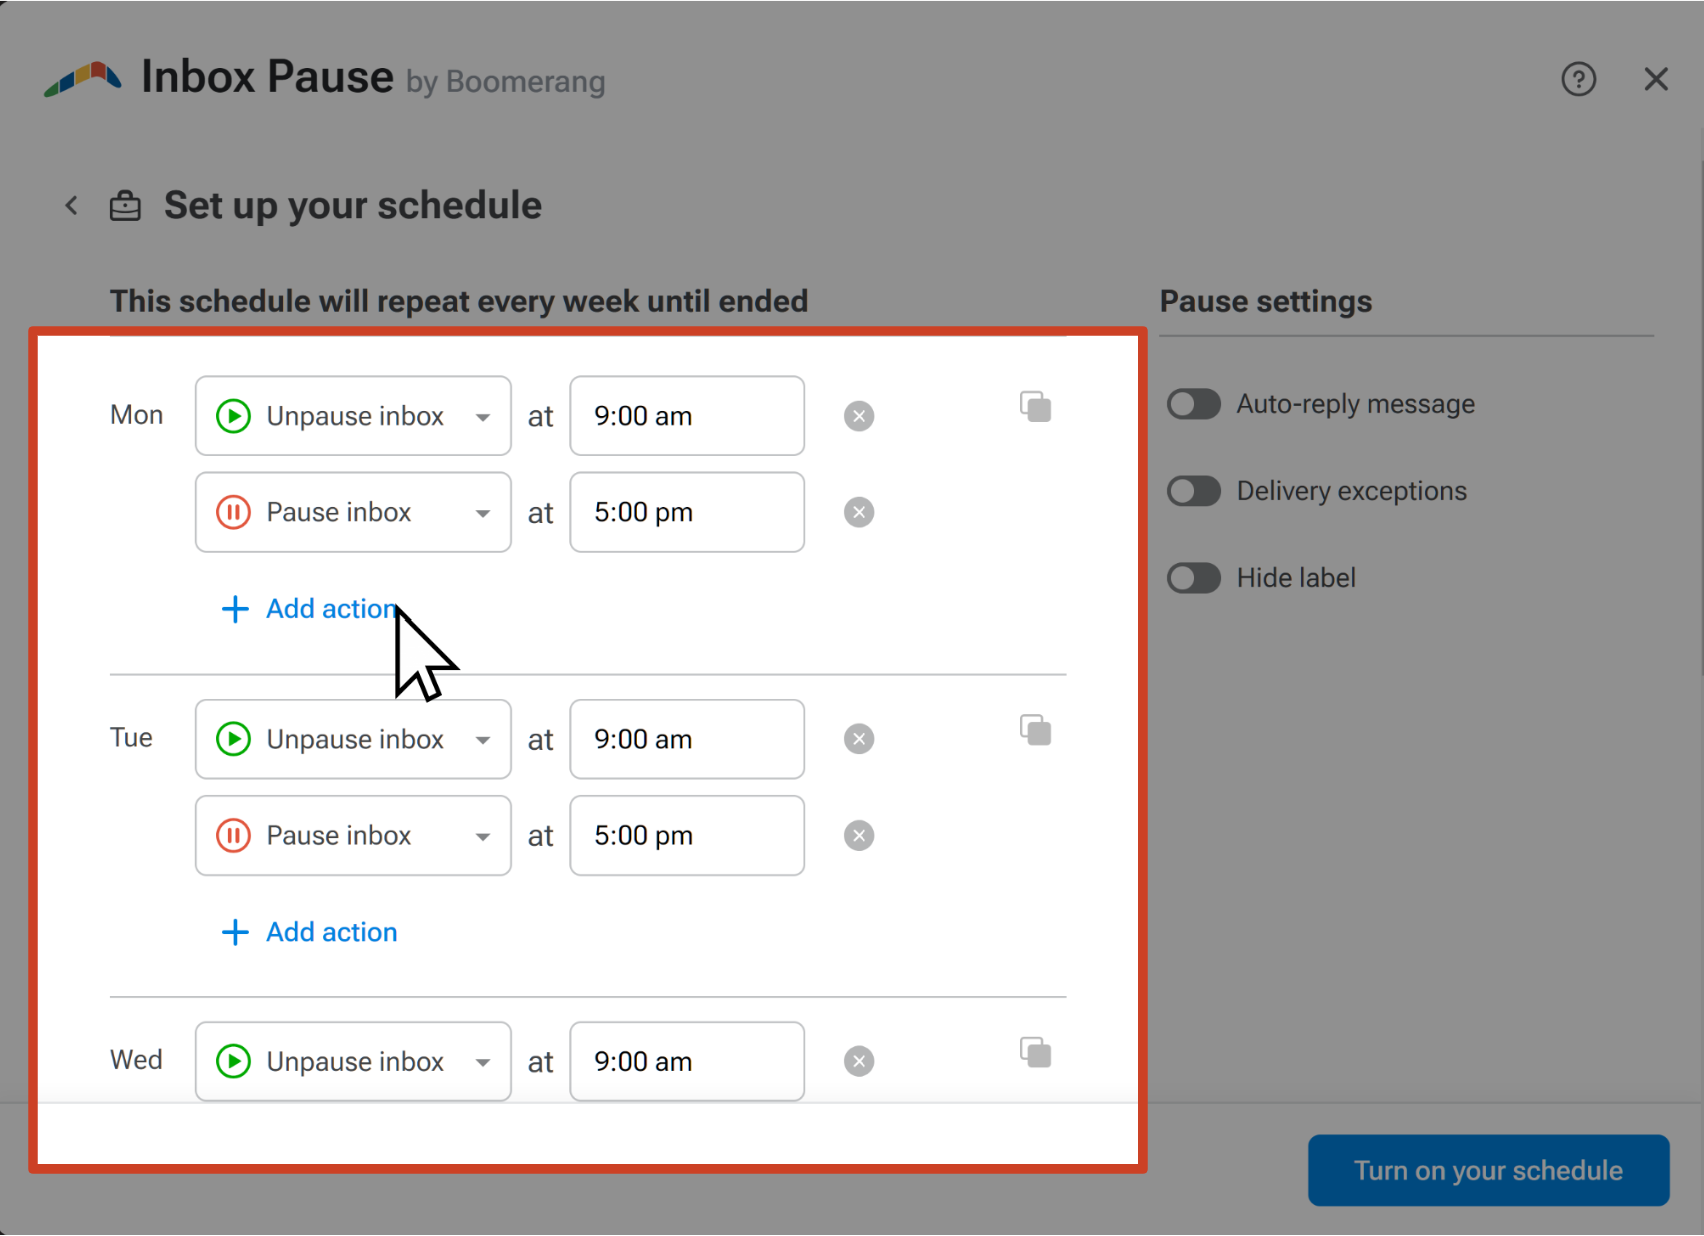Screen dimensions: 1704x1236
Task: Copy Monday's schedule with the duplicate icon
Action: point(1036,407)
